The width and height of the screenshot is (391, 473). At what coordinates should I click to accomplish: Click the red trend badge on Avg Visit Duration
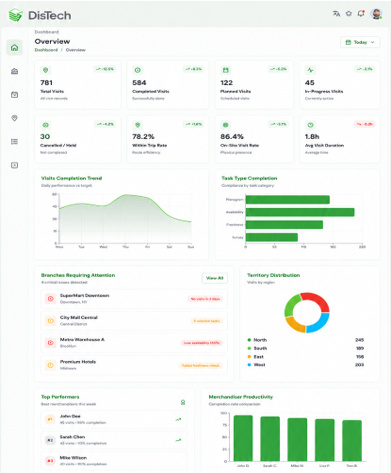click(364, 124)
